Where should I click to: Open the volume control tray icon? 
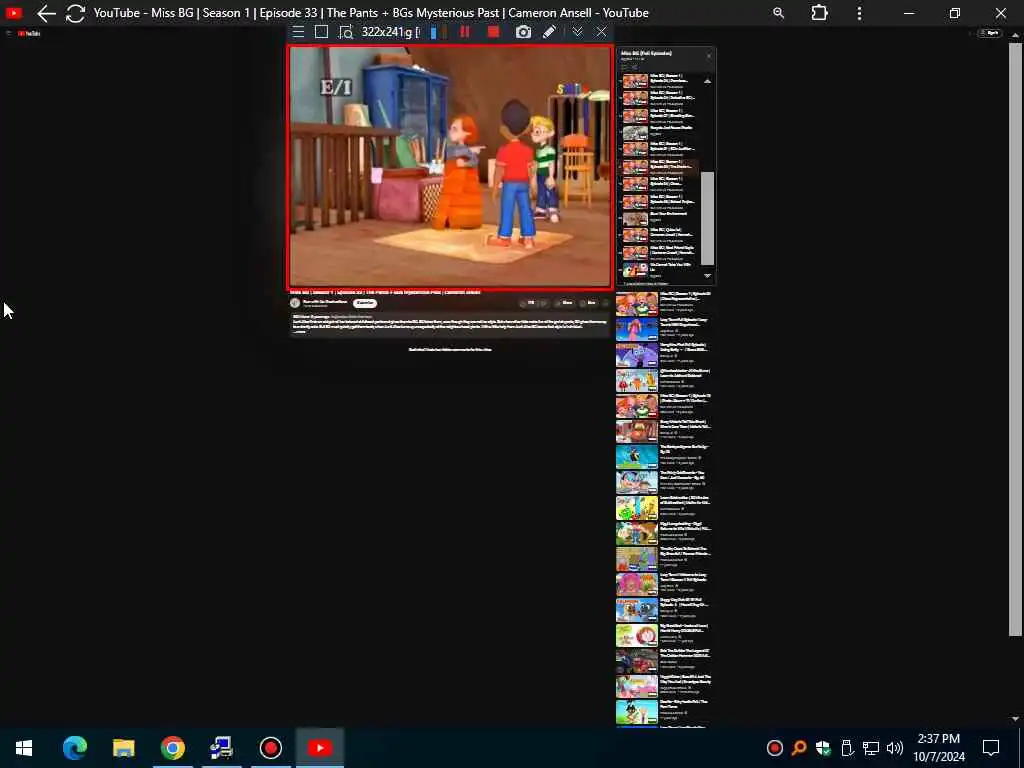coord(895,748)
